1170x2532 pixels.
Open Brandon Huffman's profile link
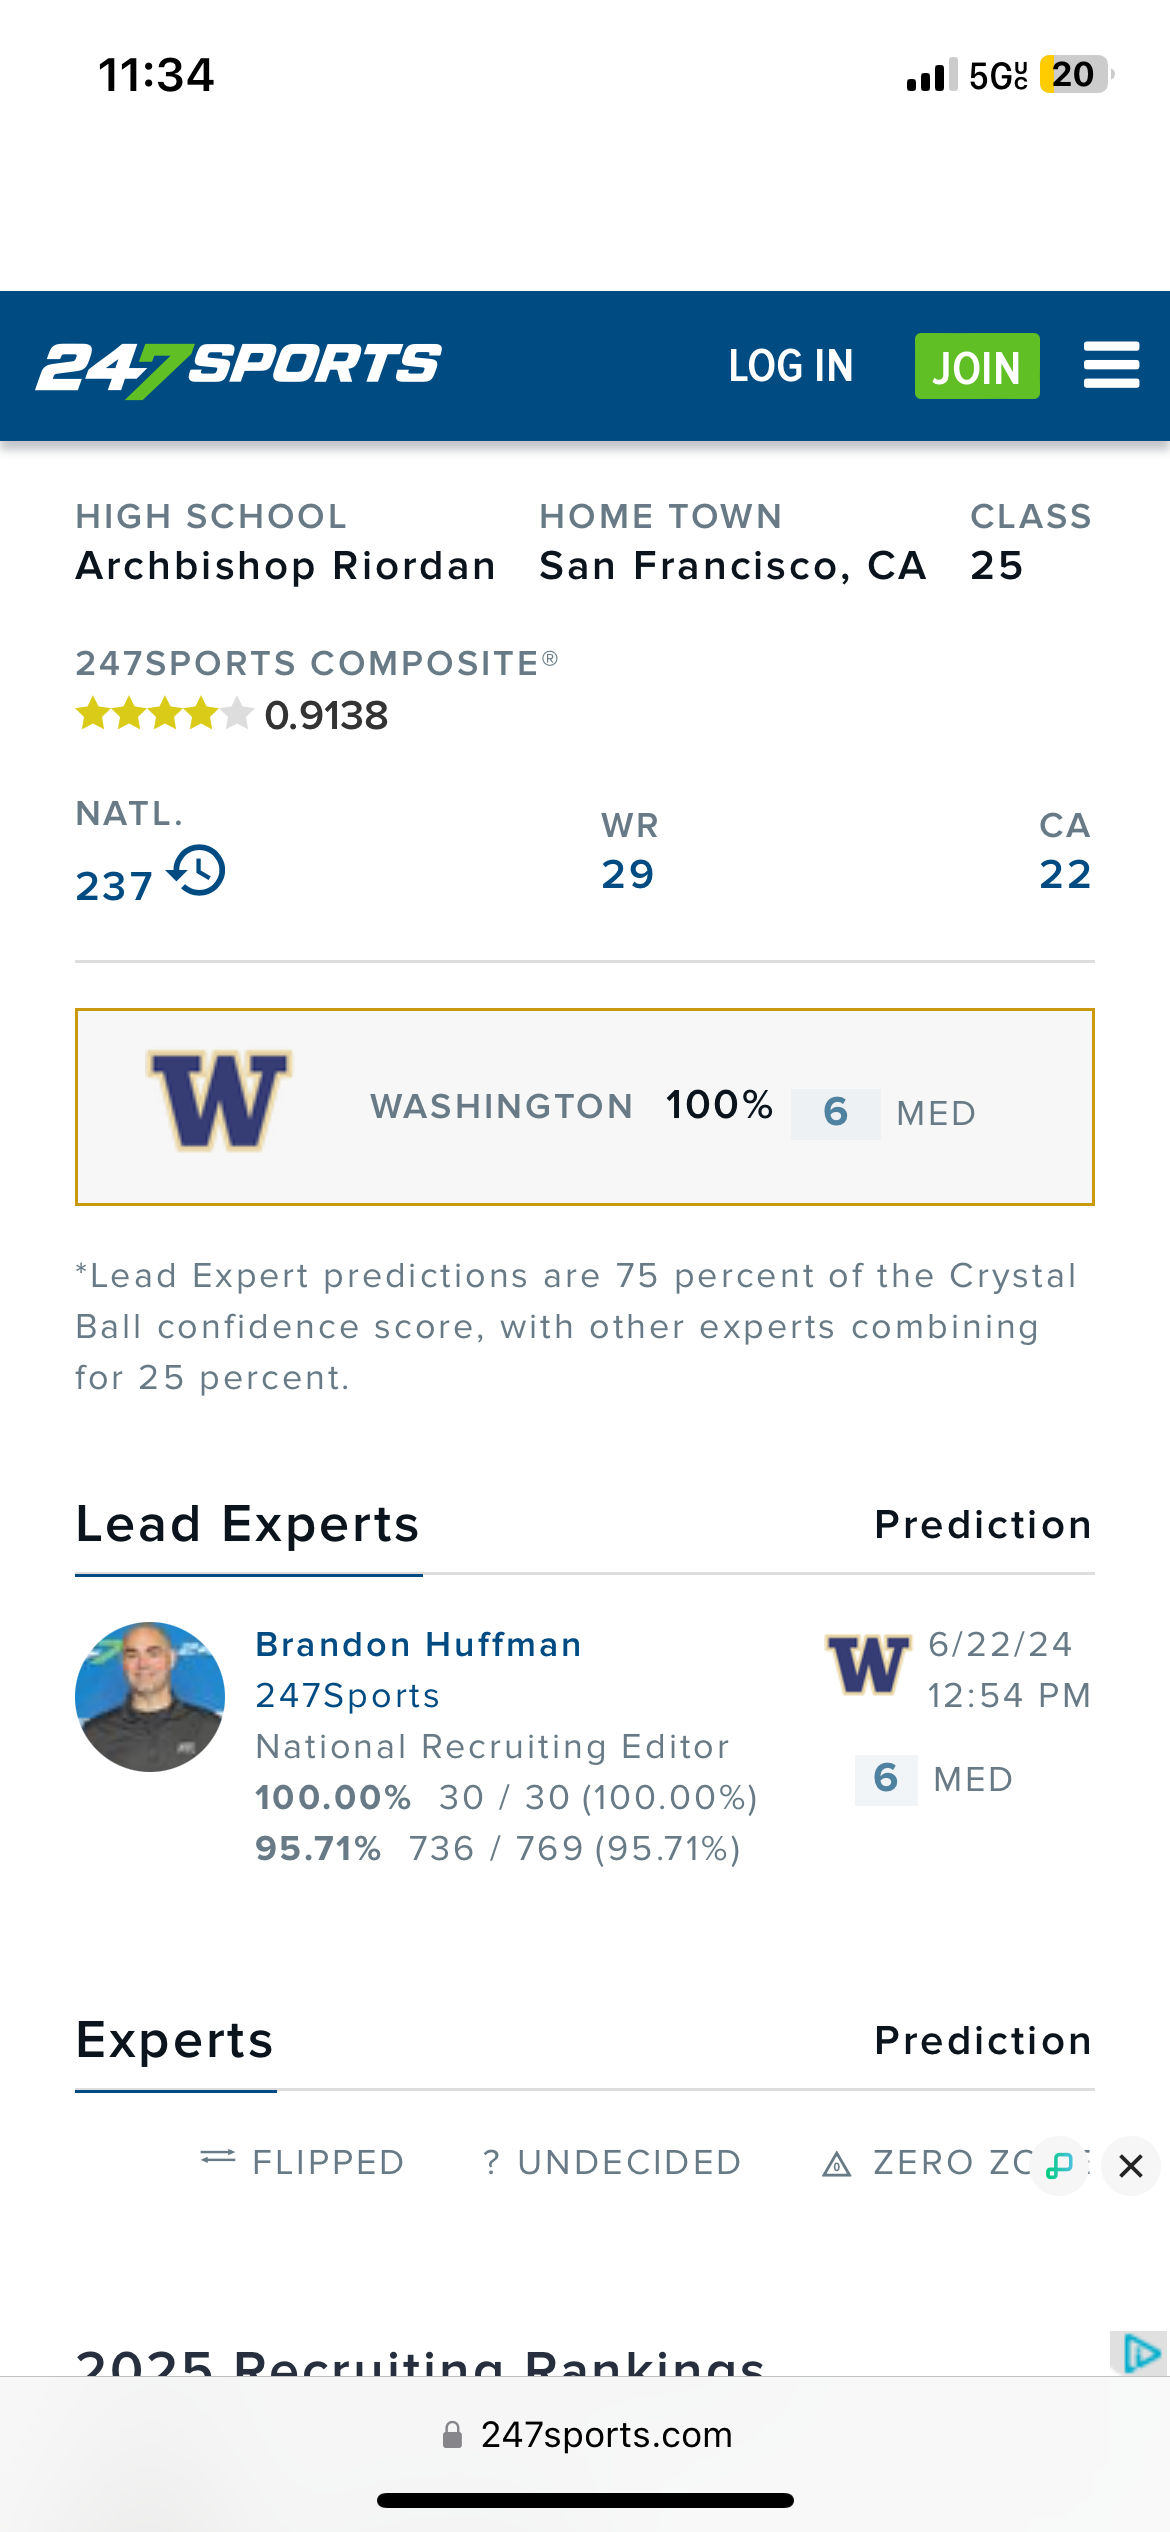[x=418, y=1645]
